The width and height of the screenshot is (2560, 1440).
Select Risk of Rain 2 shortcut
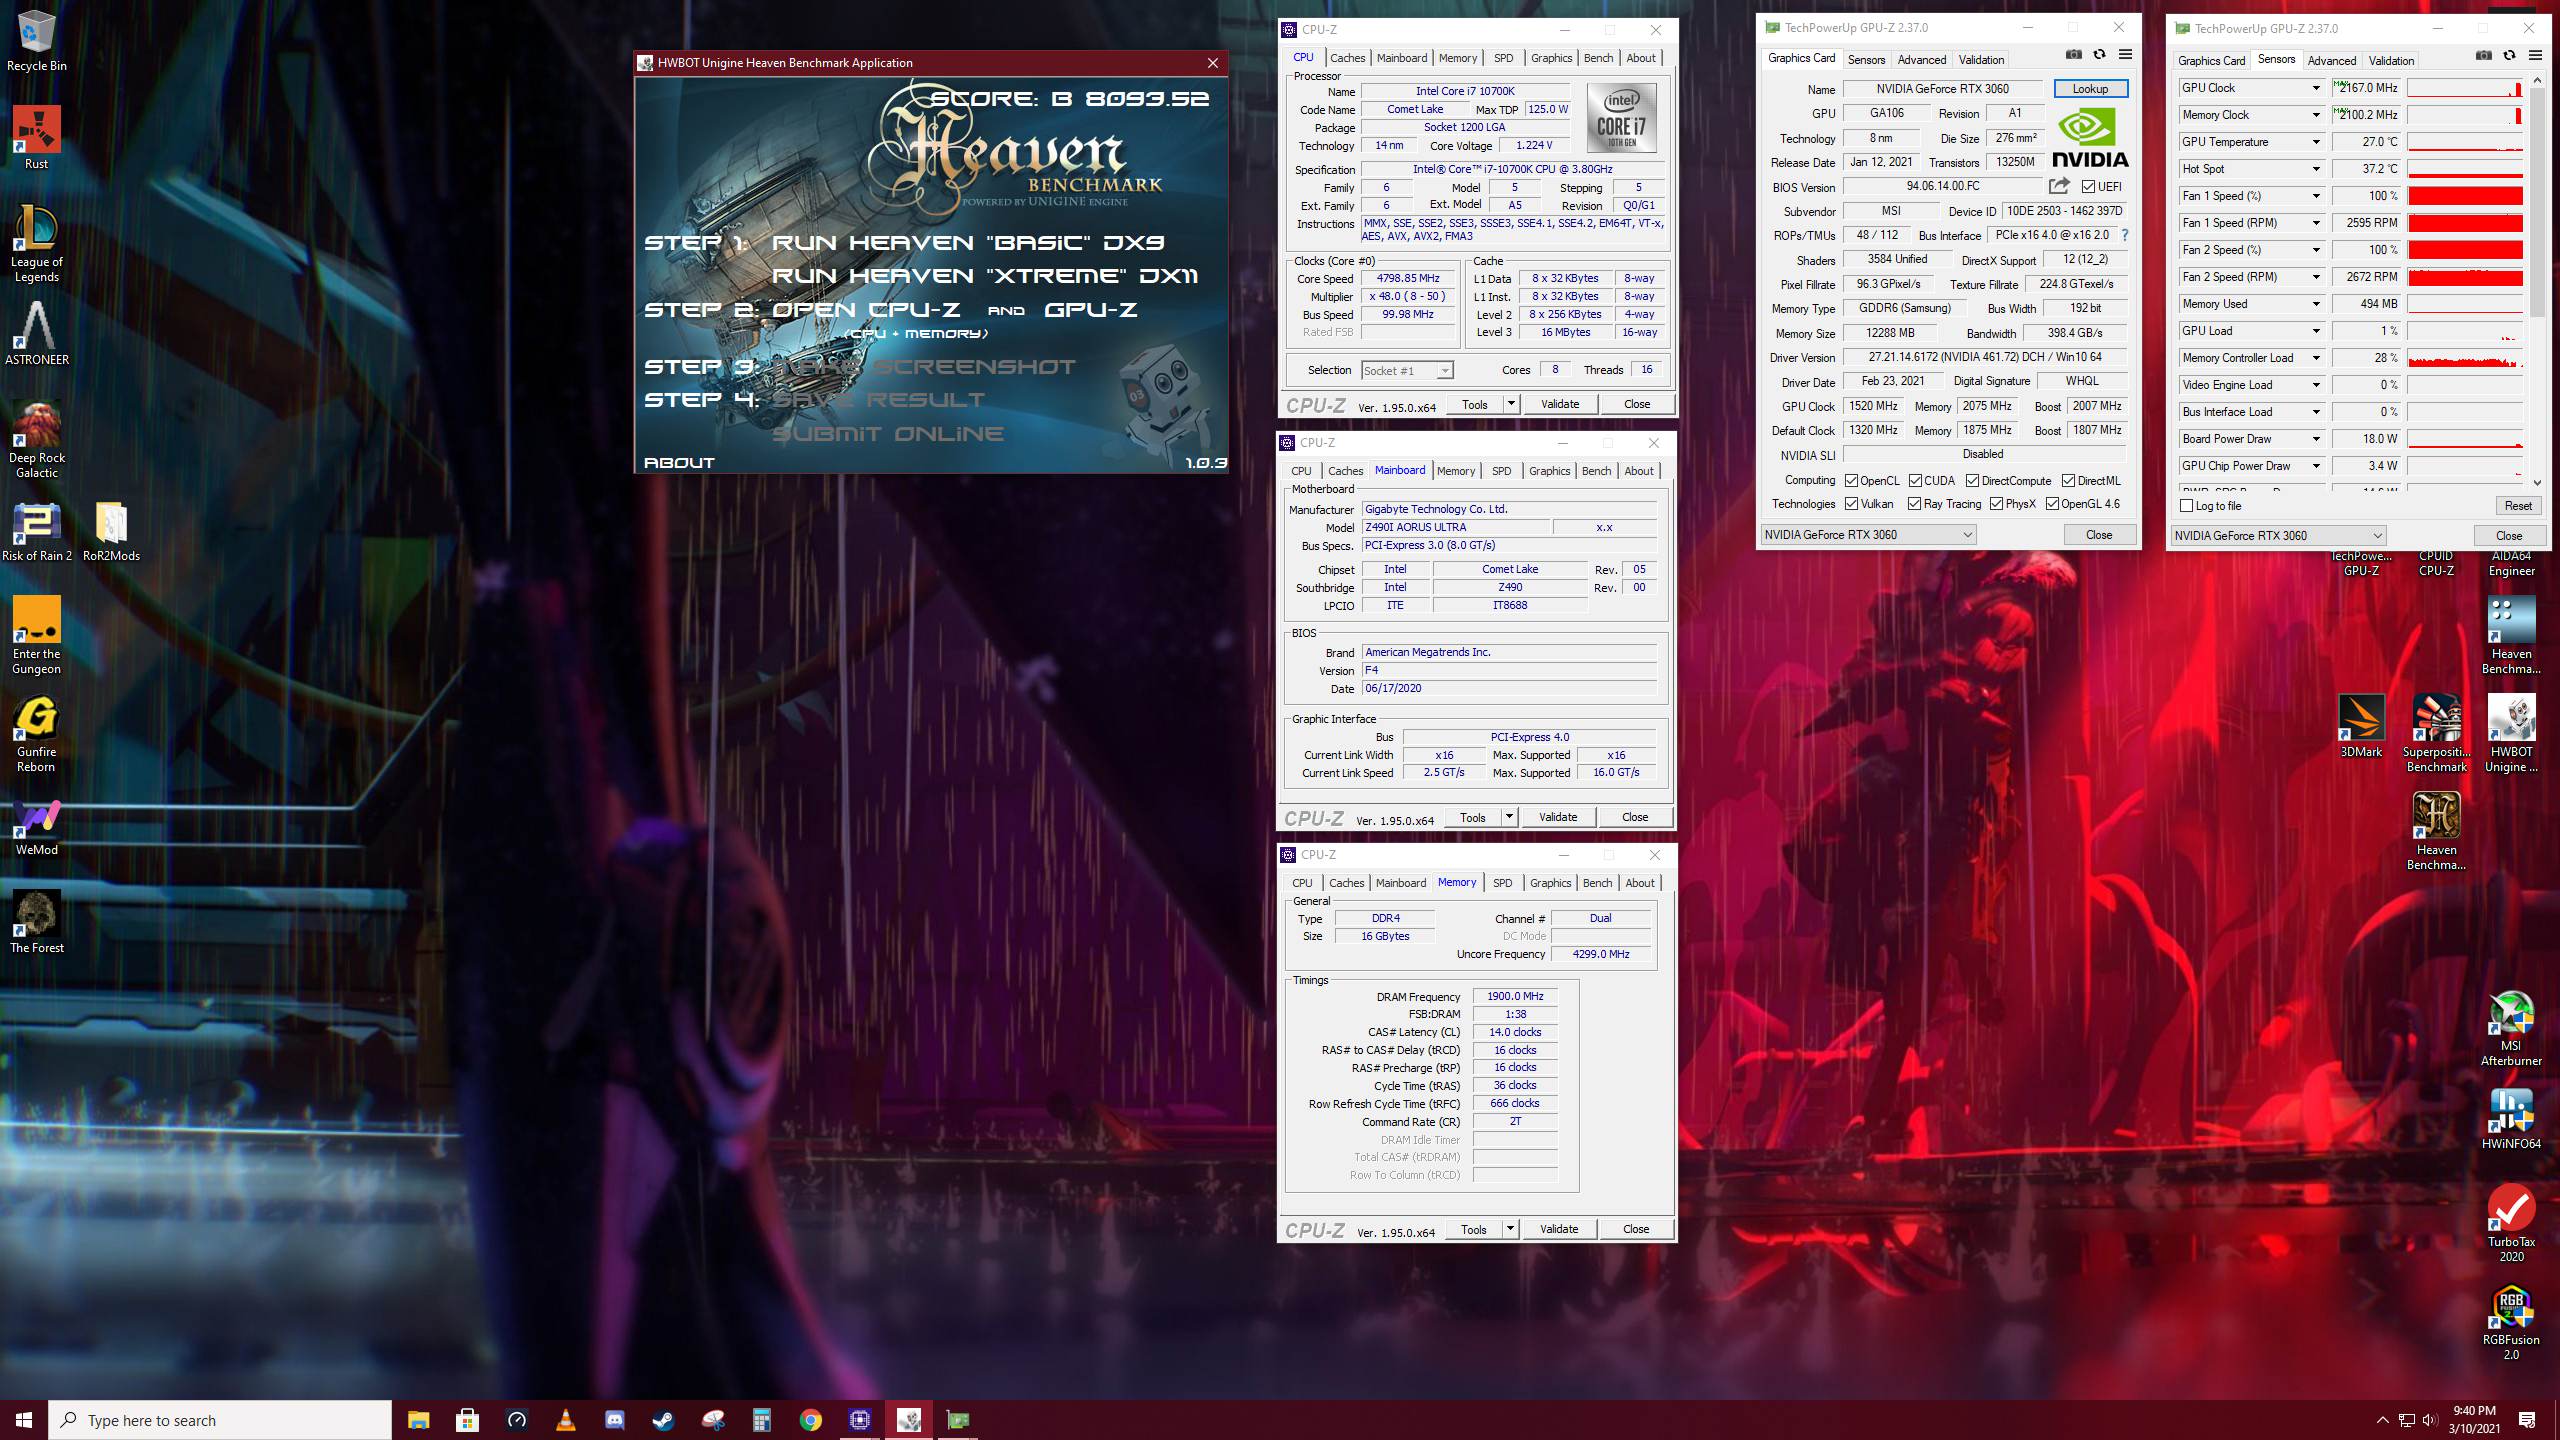(x=37, y=531)
